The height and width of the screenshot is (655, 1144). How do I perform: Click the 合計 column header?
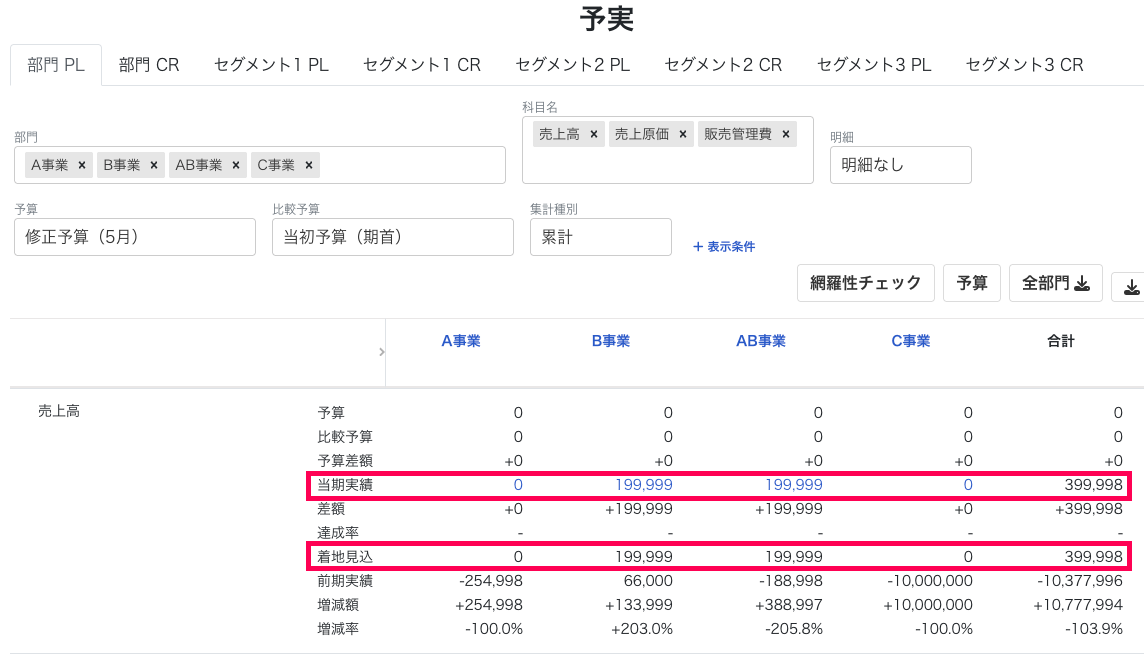1061,341
